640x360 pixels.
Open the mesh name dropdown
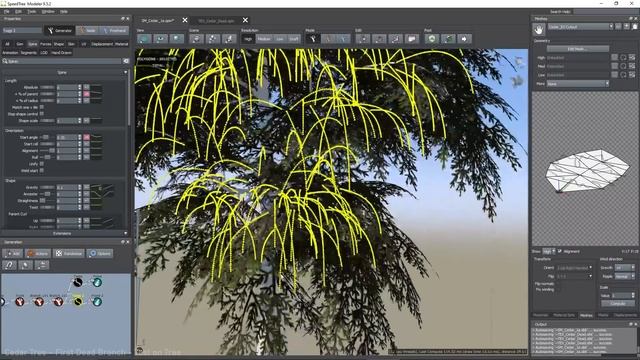point(581,27)
